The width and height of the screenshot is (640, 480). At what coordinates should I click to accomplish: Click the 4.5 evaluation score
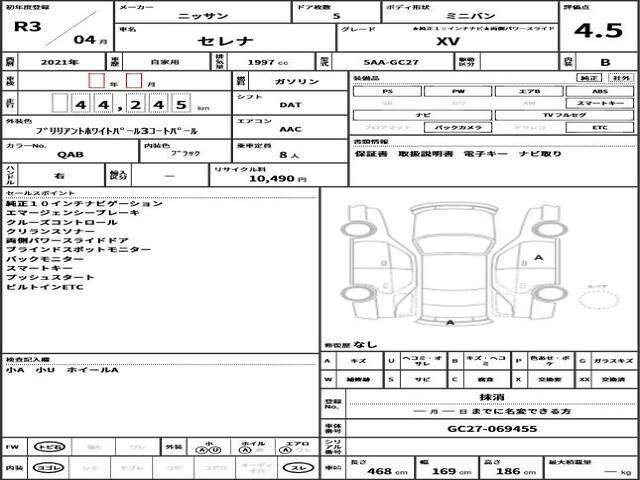[x=605, y=28]
